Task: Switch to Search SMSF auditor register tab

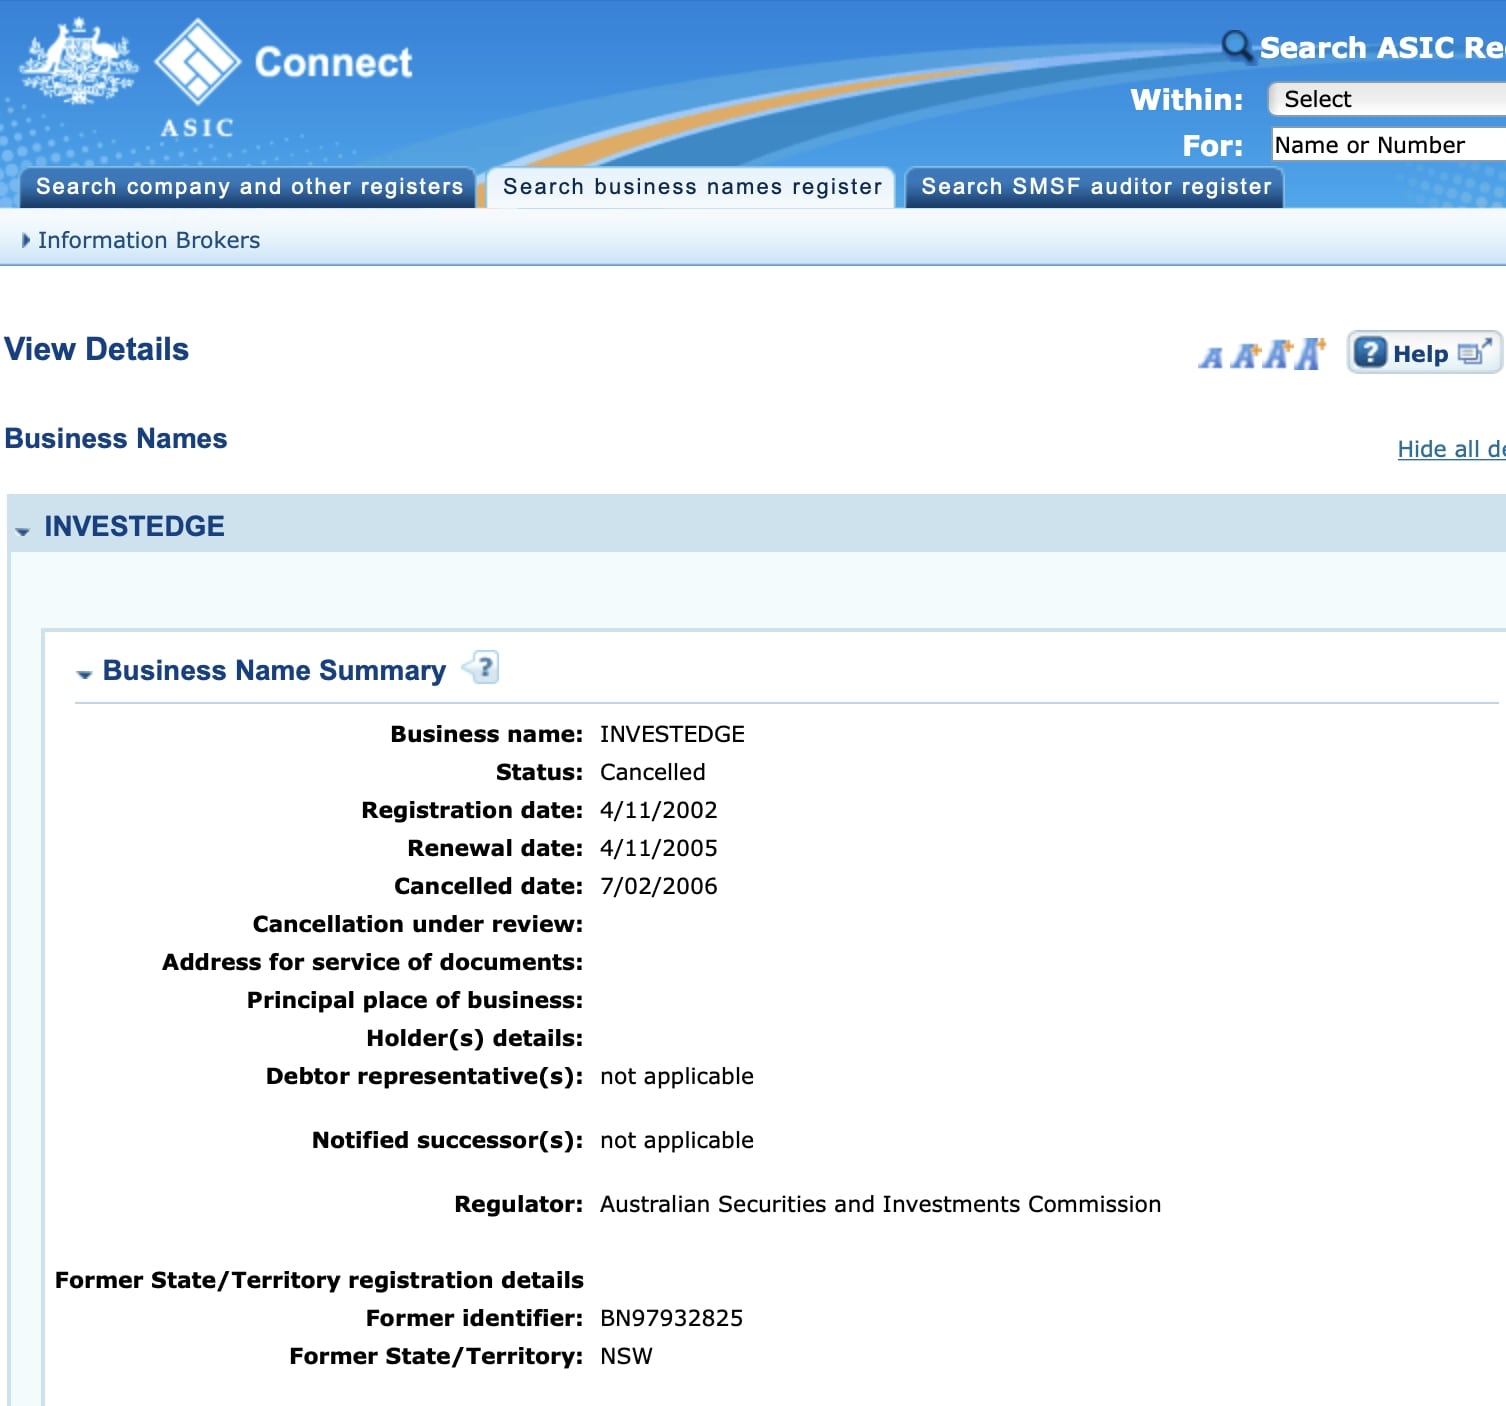Action: [1095, 187]
